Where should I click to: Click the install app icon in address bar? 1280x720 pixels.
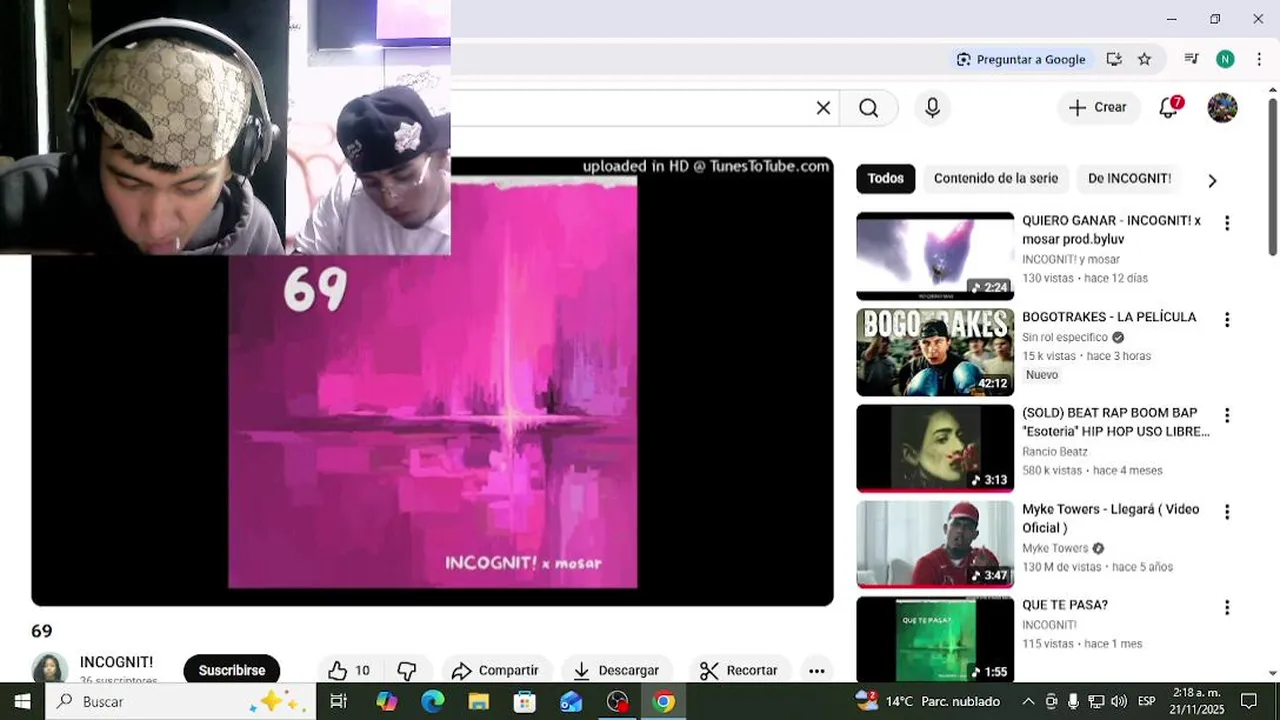click(1114, 59)
